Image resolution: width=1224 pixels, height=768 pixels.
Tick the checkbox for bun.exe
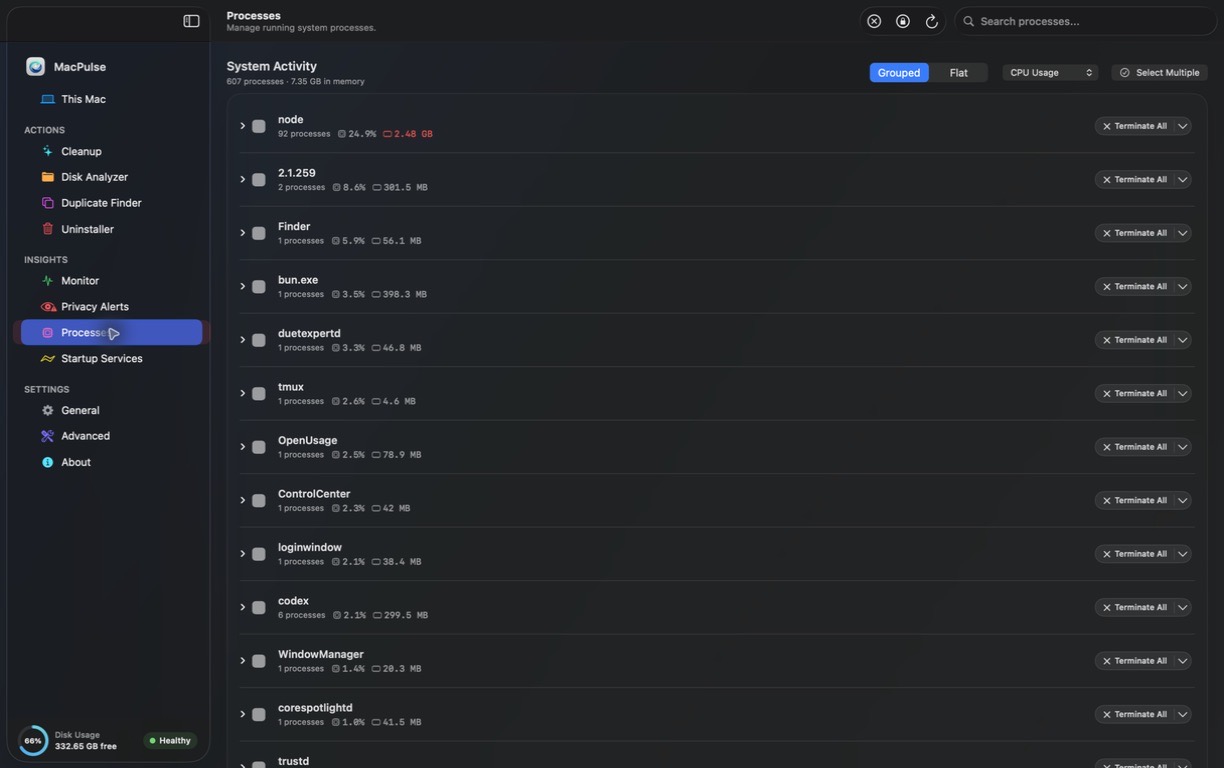click(x=258, y=287)
